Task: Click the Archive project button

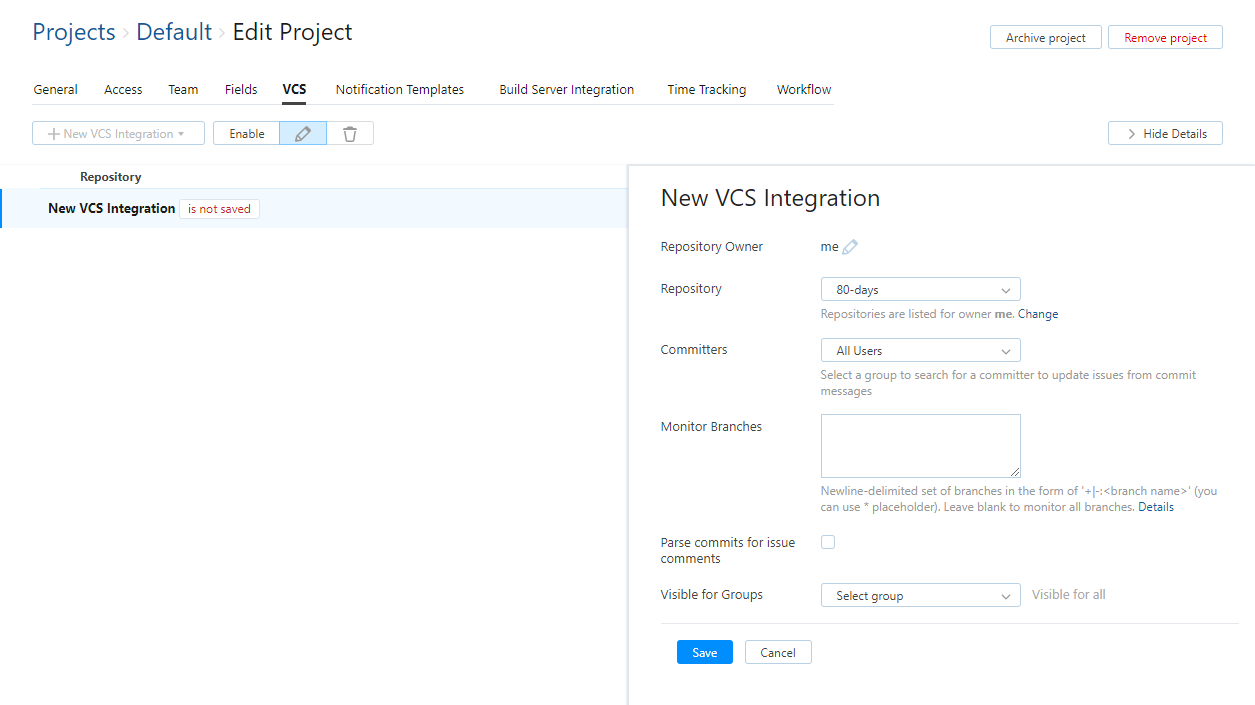Action: click(1045, 38)
